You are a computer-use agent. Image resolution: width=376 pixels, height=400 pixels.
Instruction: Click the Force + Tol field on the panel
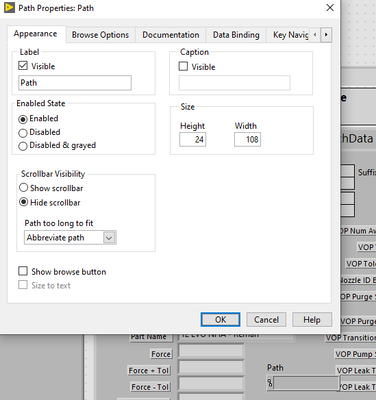pyautogui.click(x=211, y=368)
